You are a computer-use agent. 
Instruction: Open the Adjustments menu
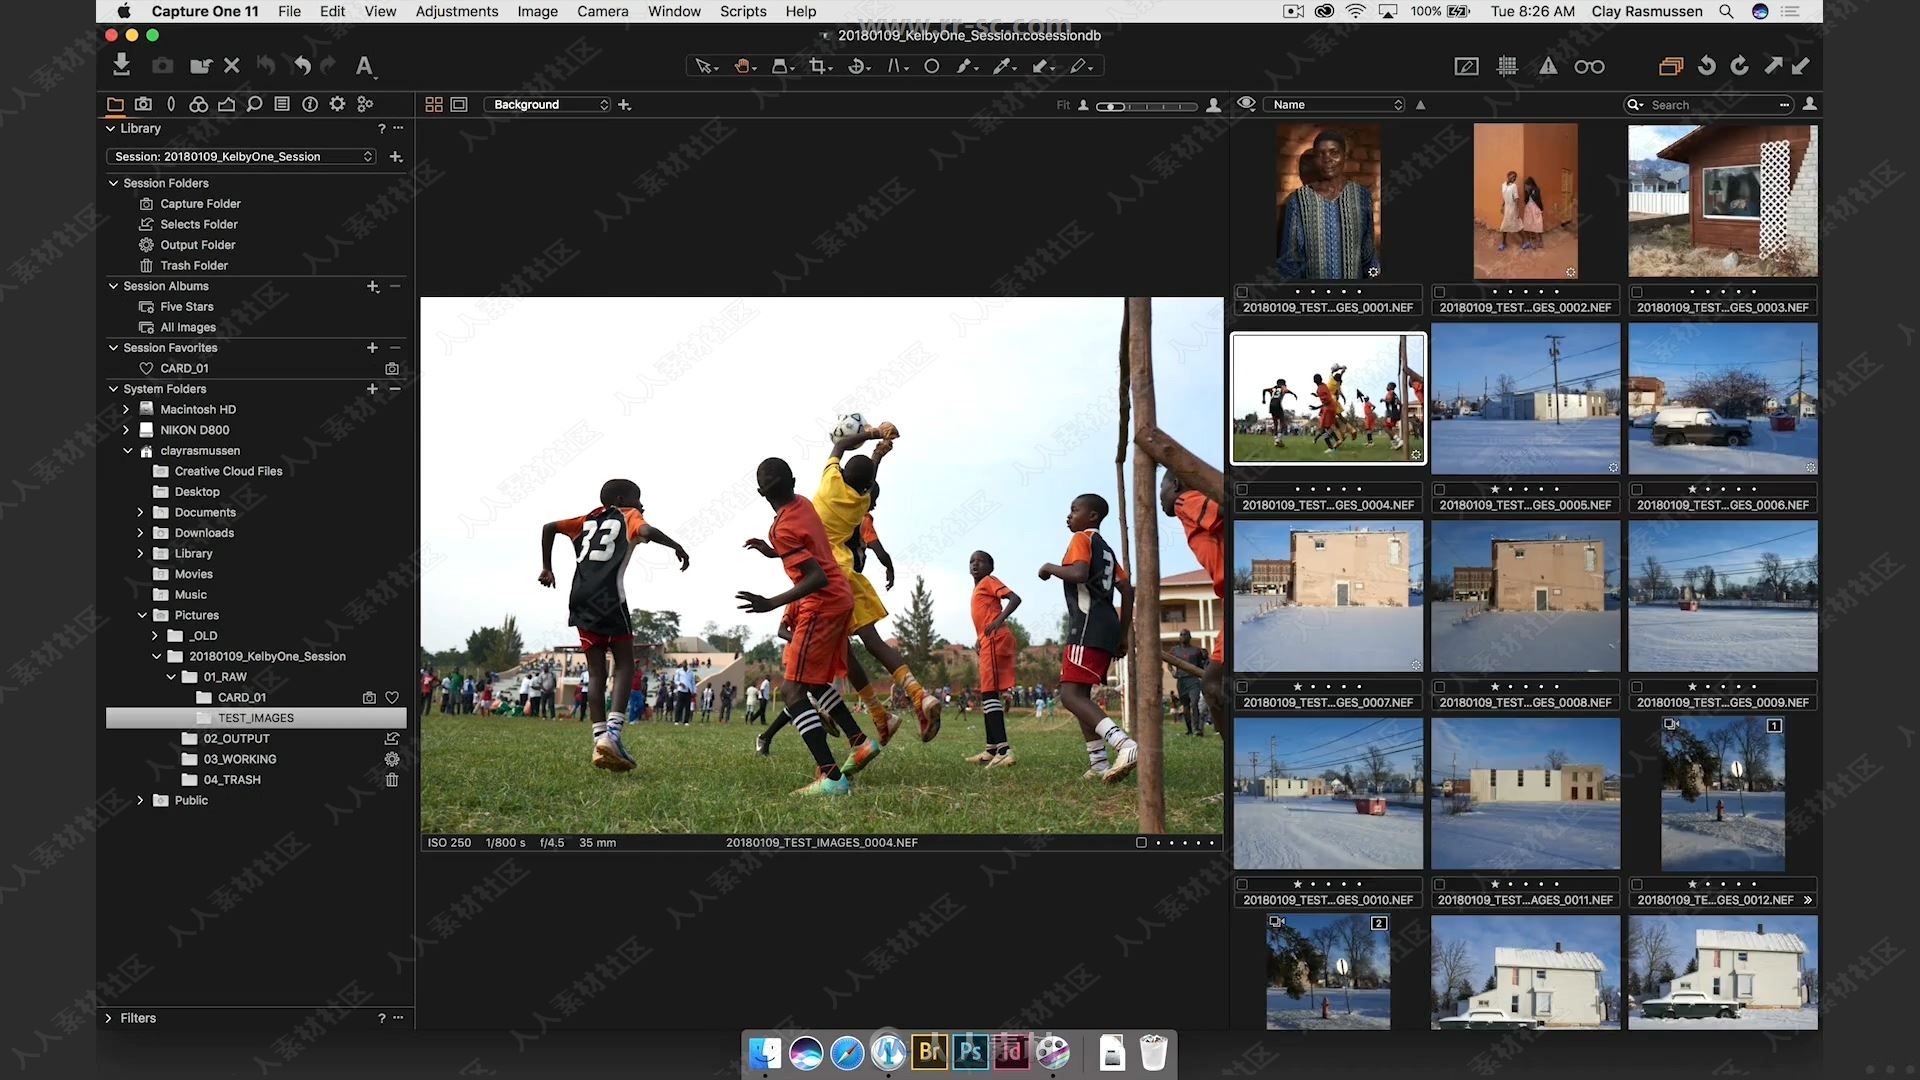click(456, 11)
